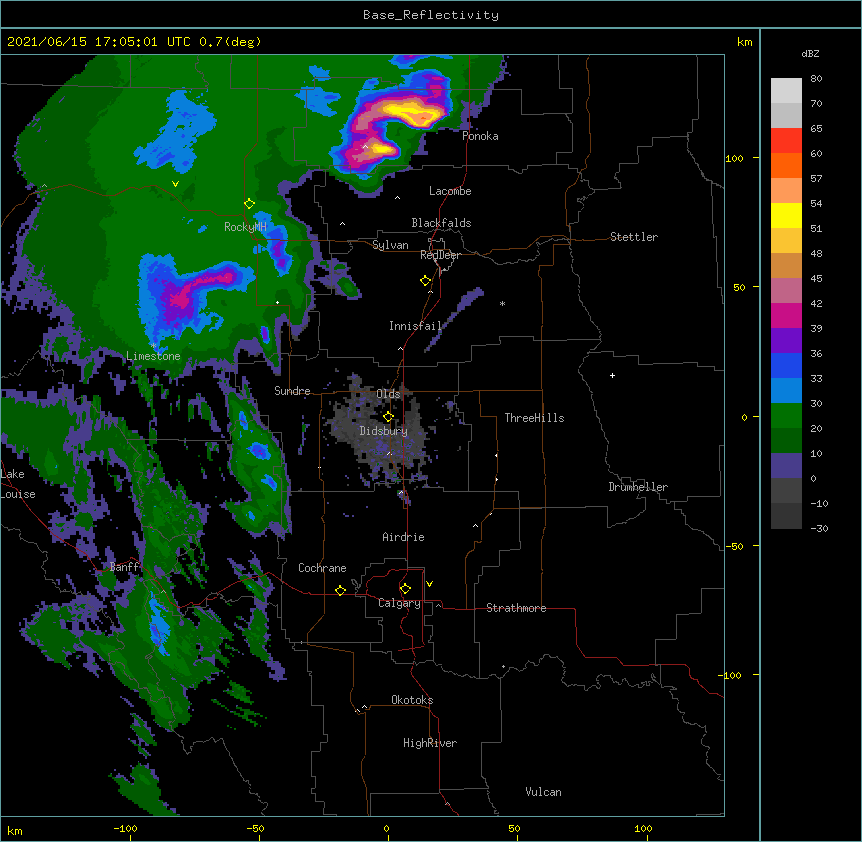Click the ThreeHills label
The height and width of the screenshot is (842, 862).
pos(534,418)
